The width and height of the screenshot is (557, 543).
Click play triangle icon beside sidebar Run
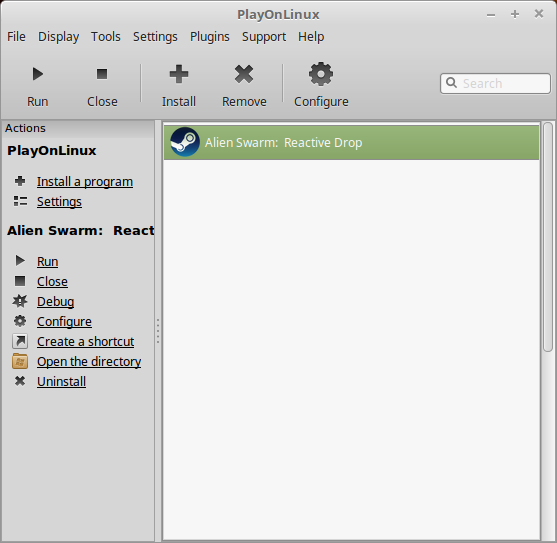click(20, 261)
